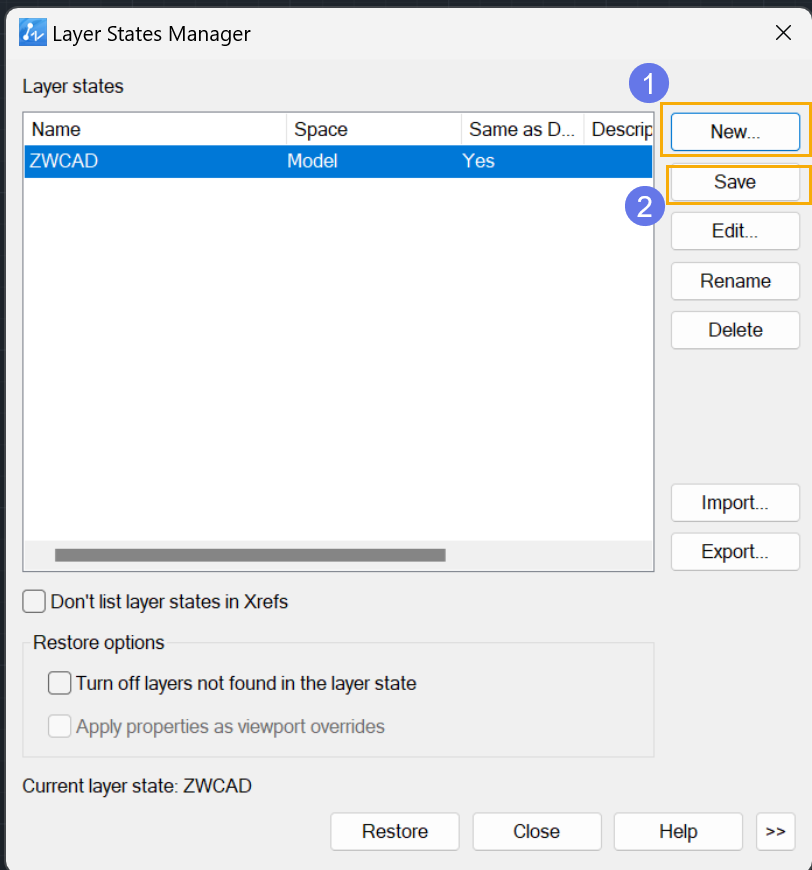Image resolution: width=812 pixels, height=870 pixels.
Task: Click the X close button in title bar
Action: coord(783,33)
